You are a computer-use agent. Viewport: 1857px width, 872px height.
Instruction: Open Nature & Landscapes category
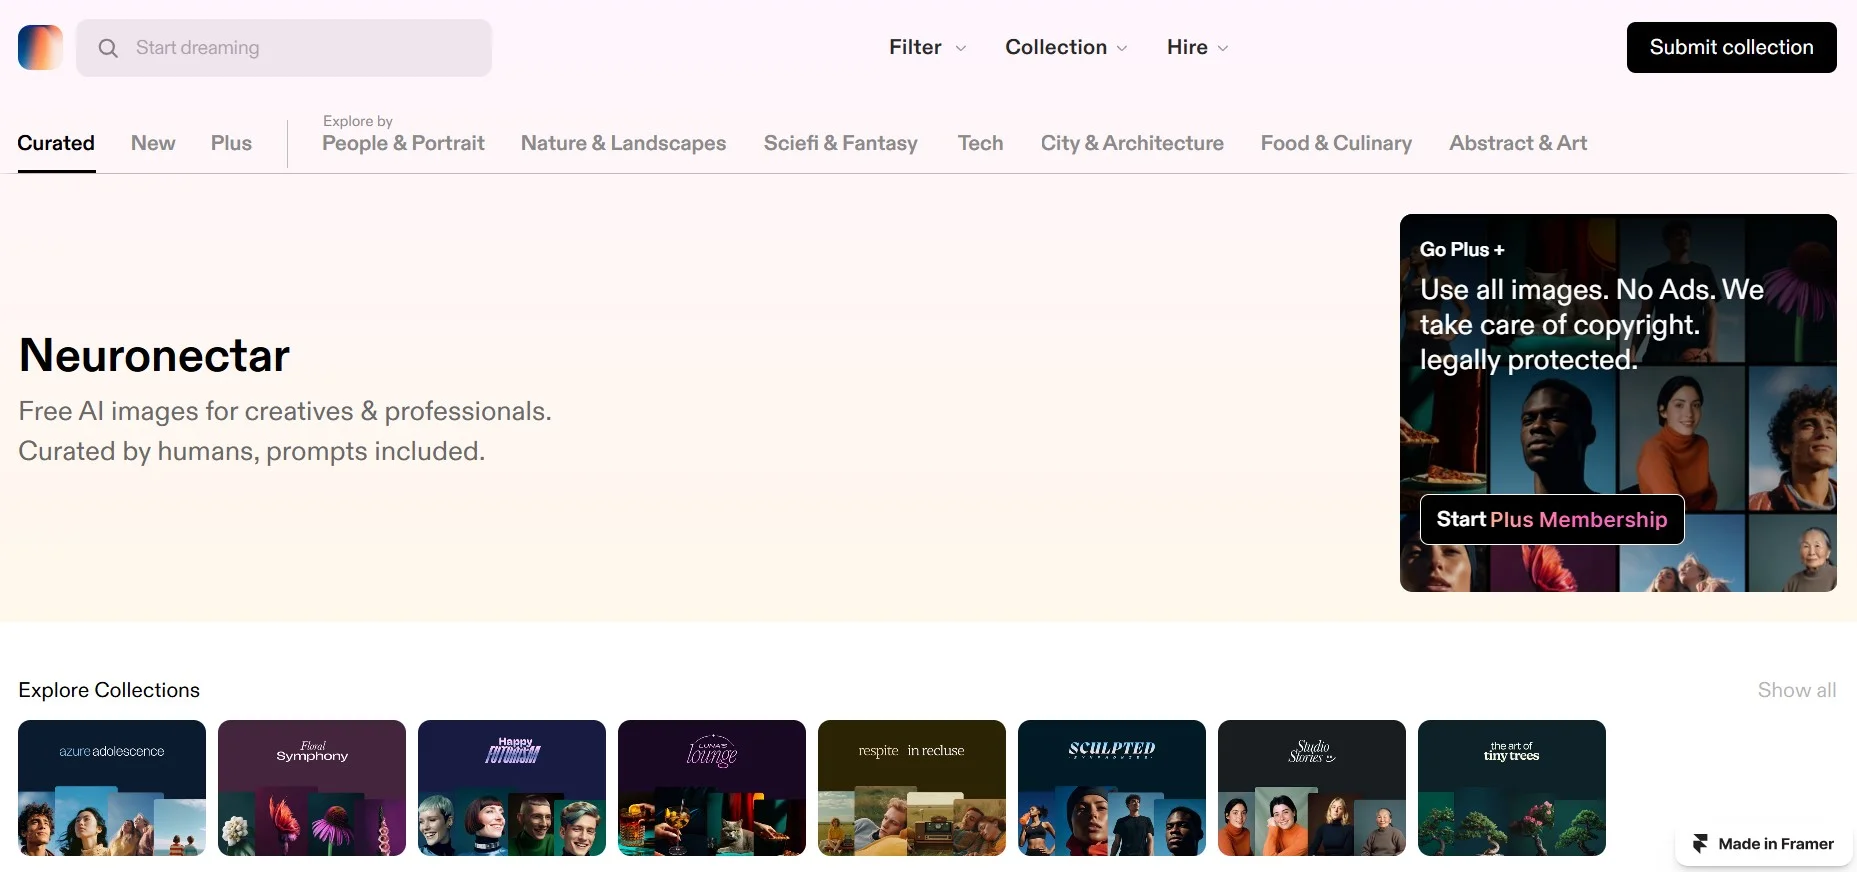click(x=623, y=143)
